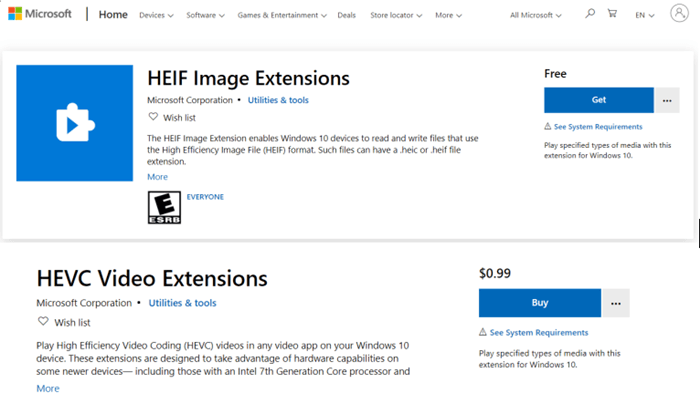Click the ESRB Everyone rating badge
700x403 pixels.
164,208
